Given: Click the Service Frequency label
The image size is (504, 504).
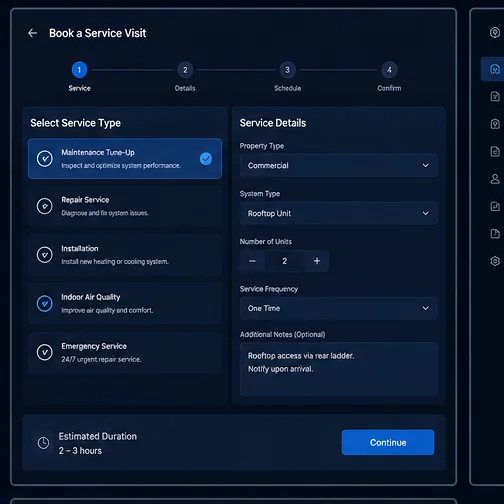Looking at the screenshot, I should click(x=269, y=289).
